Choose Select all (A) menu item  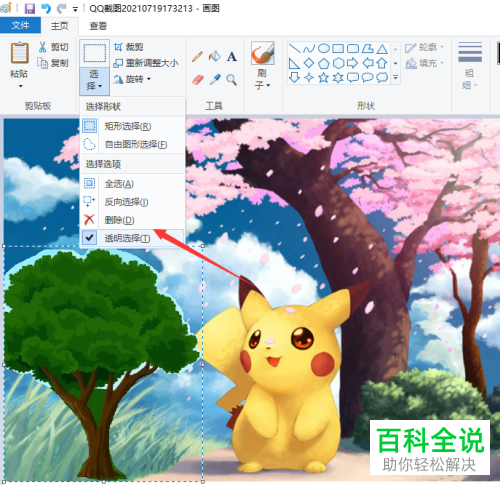[x=132, y=183]
